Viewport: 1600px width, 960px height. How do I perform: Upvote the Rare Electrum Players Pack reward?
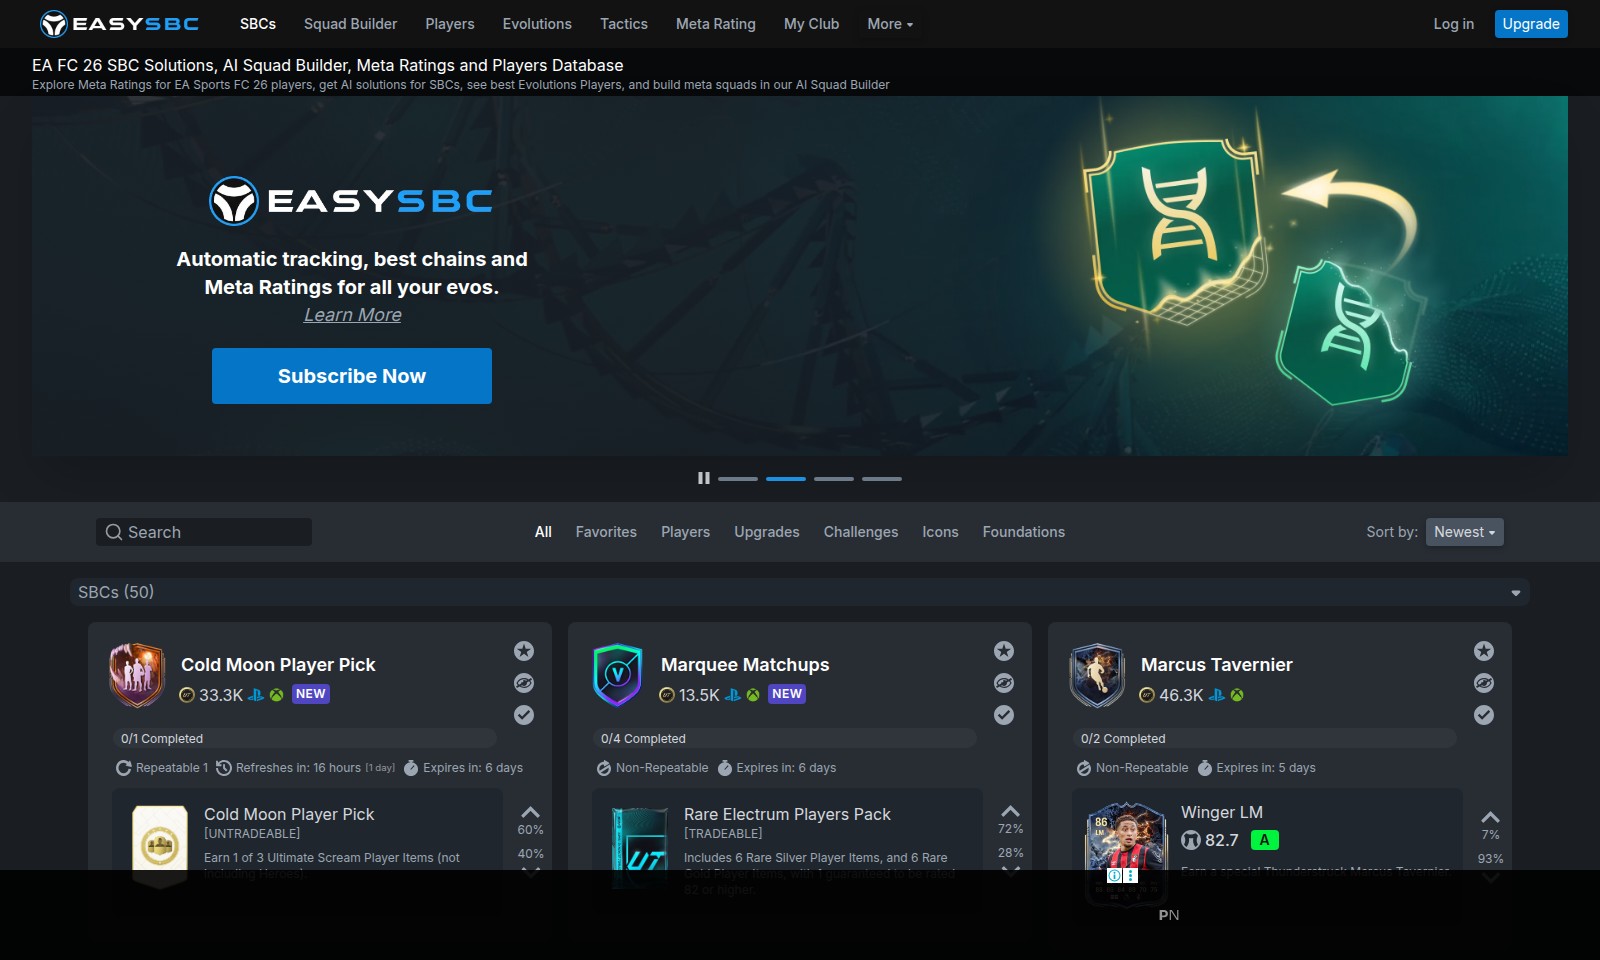[1011, 811]
